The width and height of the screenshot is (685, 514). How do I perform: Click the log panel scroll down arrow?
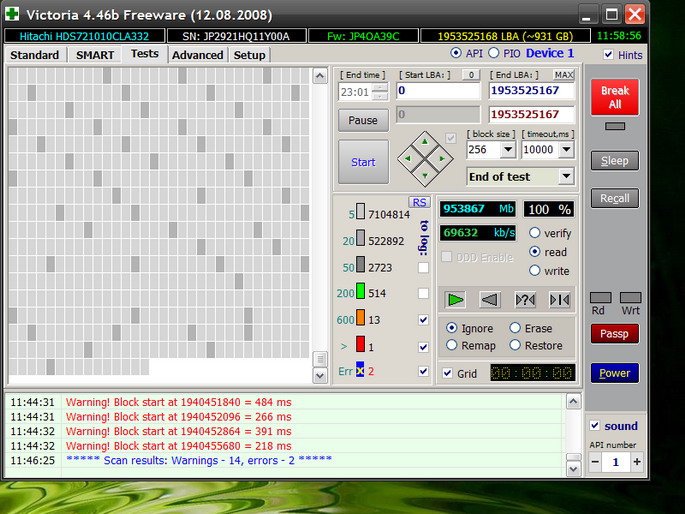(573, 469)
